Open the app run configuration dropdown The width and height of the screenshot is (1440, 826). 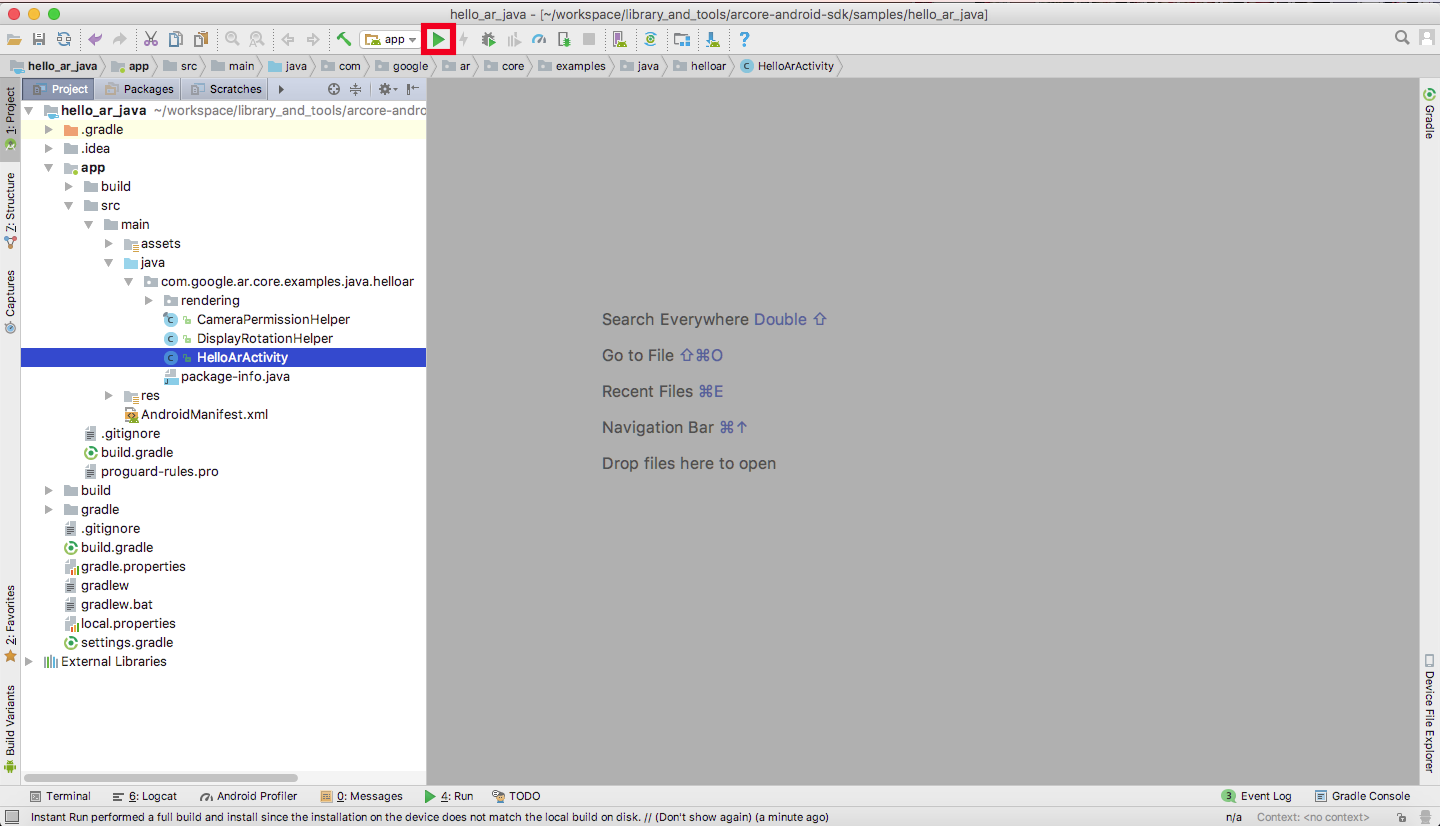coord(391,39)
